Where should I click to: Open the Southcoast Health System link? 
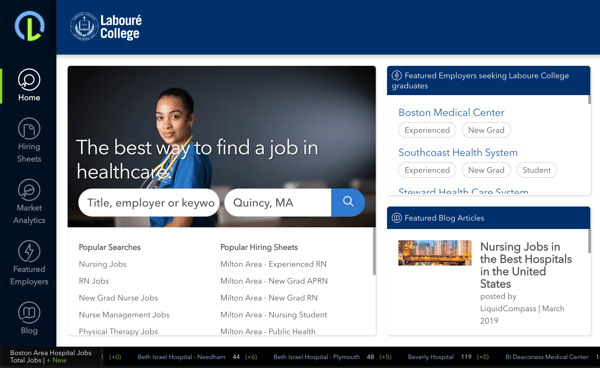[x=458, y=152]
